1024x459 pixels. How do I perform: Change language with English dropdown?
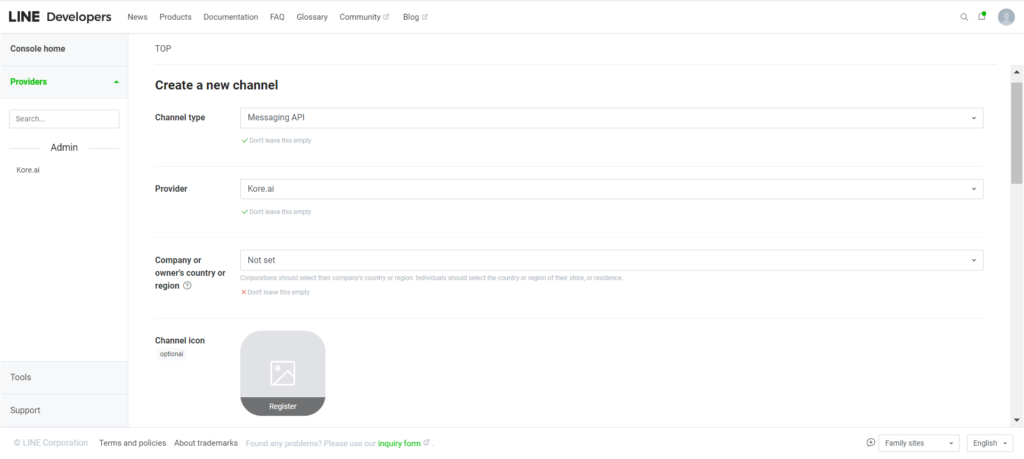pos(990,443)
